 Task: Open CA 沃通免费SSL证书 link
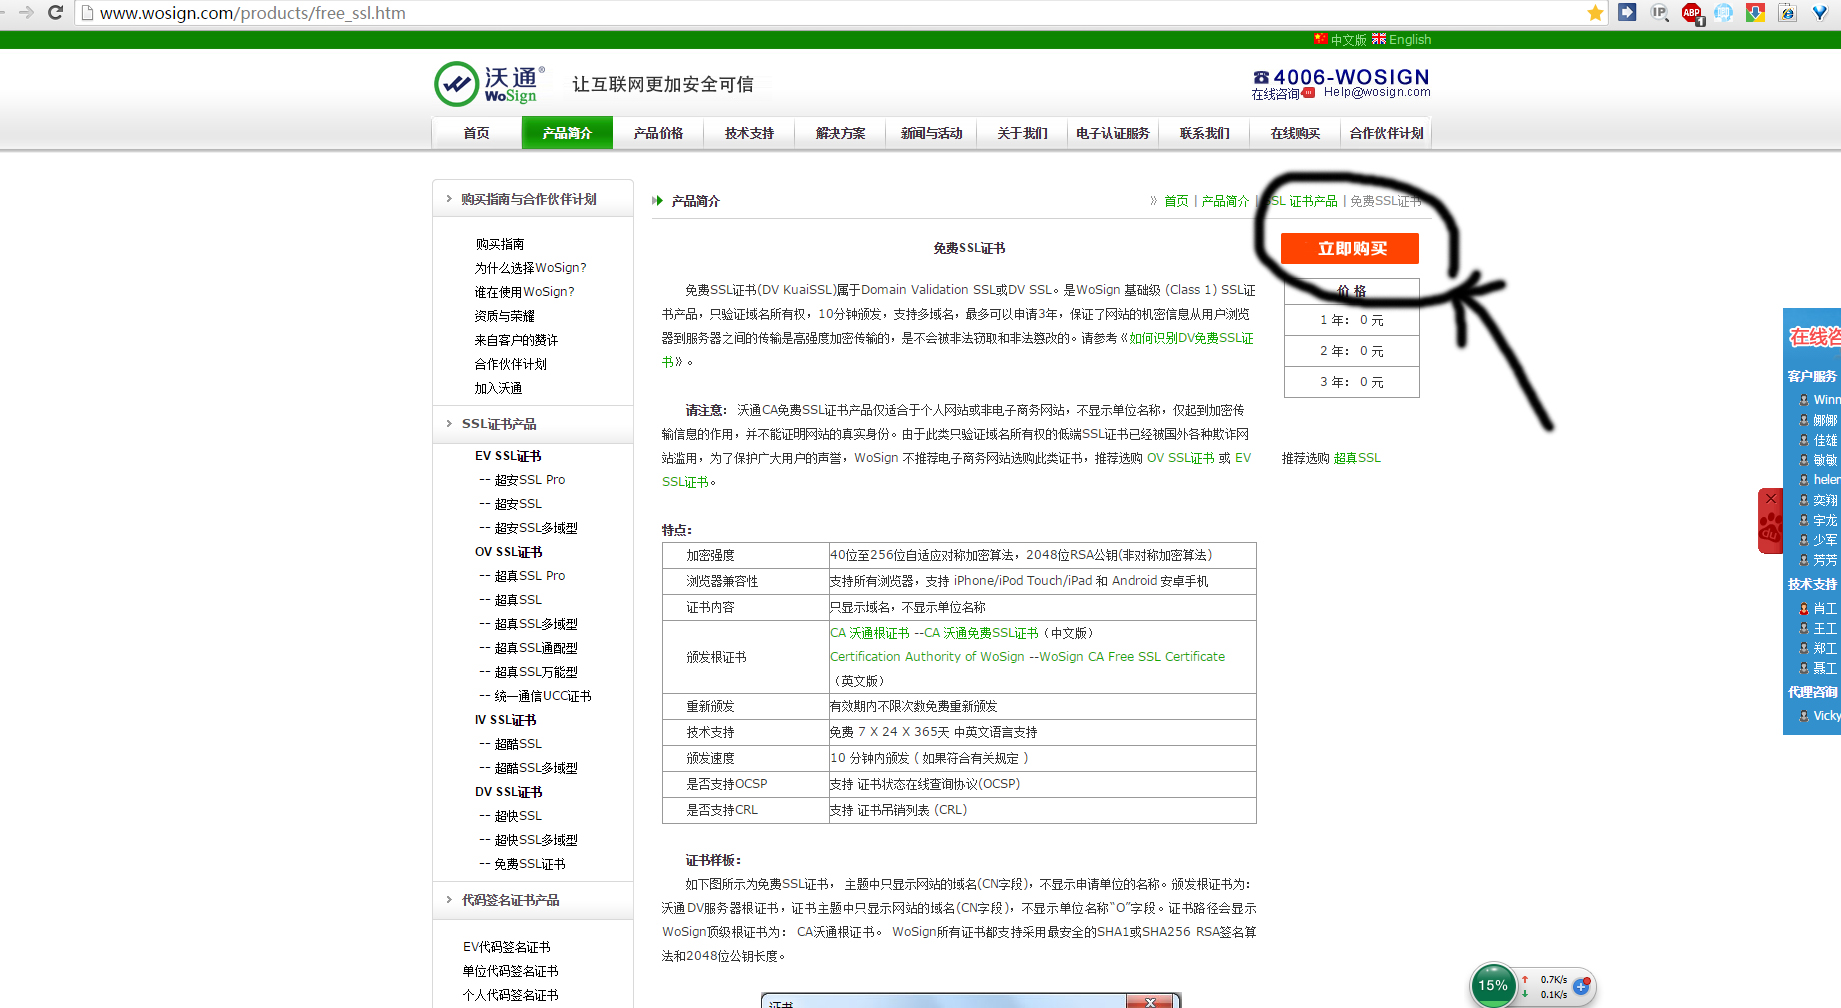click(981, 633)
